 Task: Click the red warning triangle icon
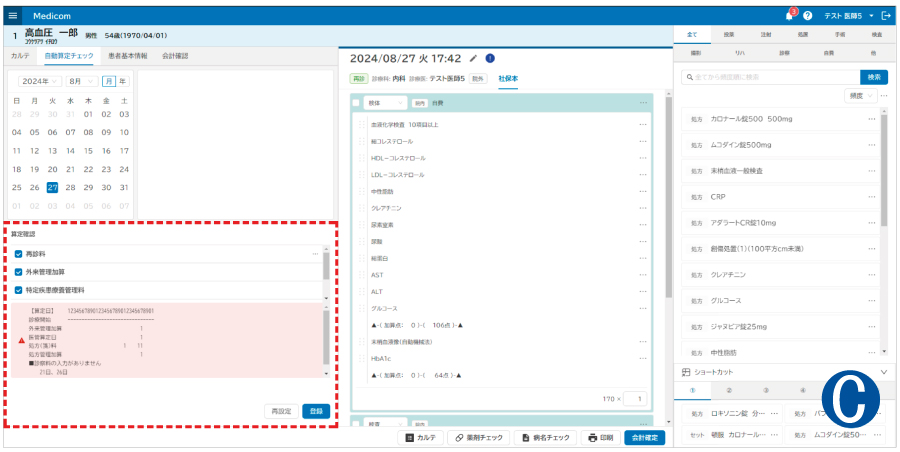[21, 341]
